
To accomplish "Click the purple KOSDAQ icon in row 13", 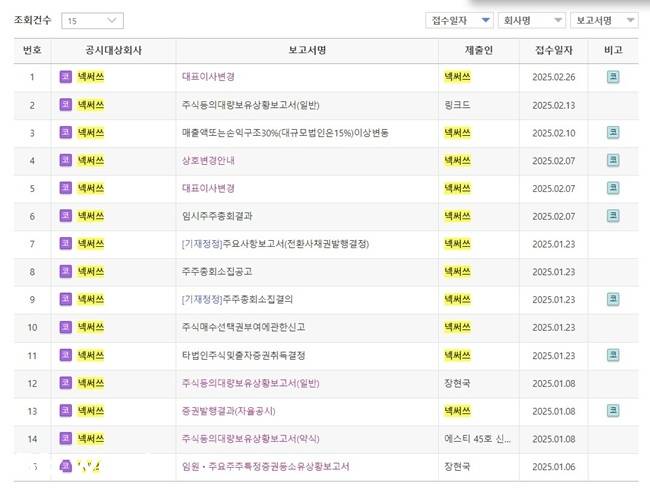I will click(x=65, y=411).
